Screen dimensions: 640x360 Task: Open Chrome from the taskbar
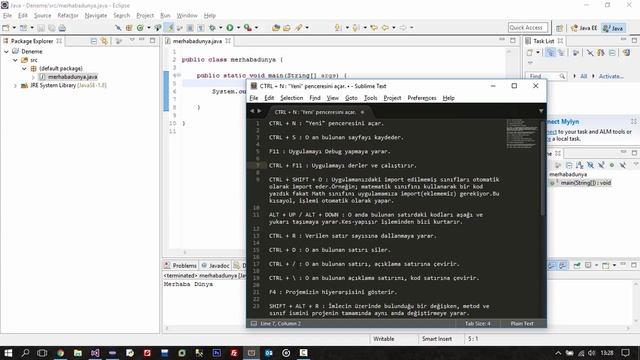[x=60, y=353]
